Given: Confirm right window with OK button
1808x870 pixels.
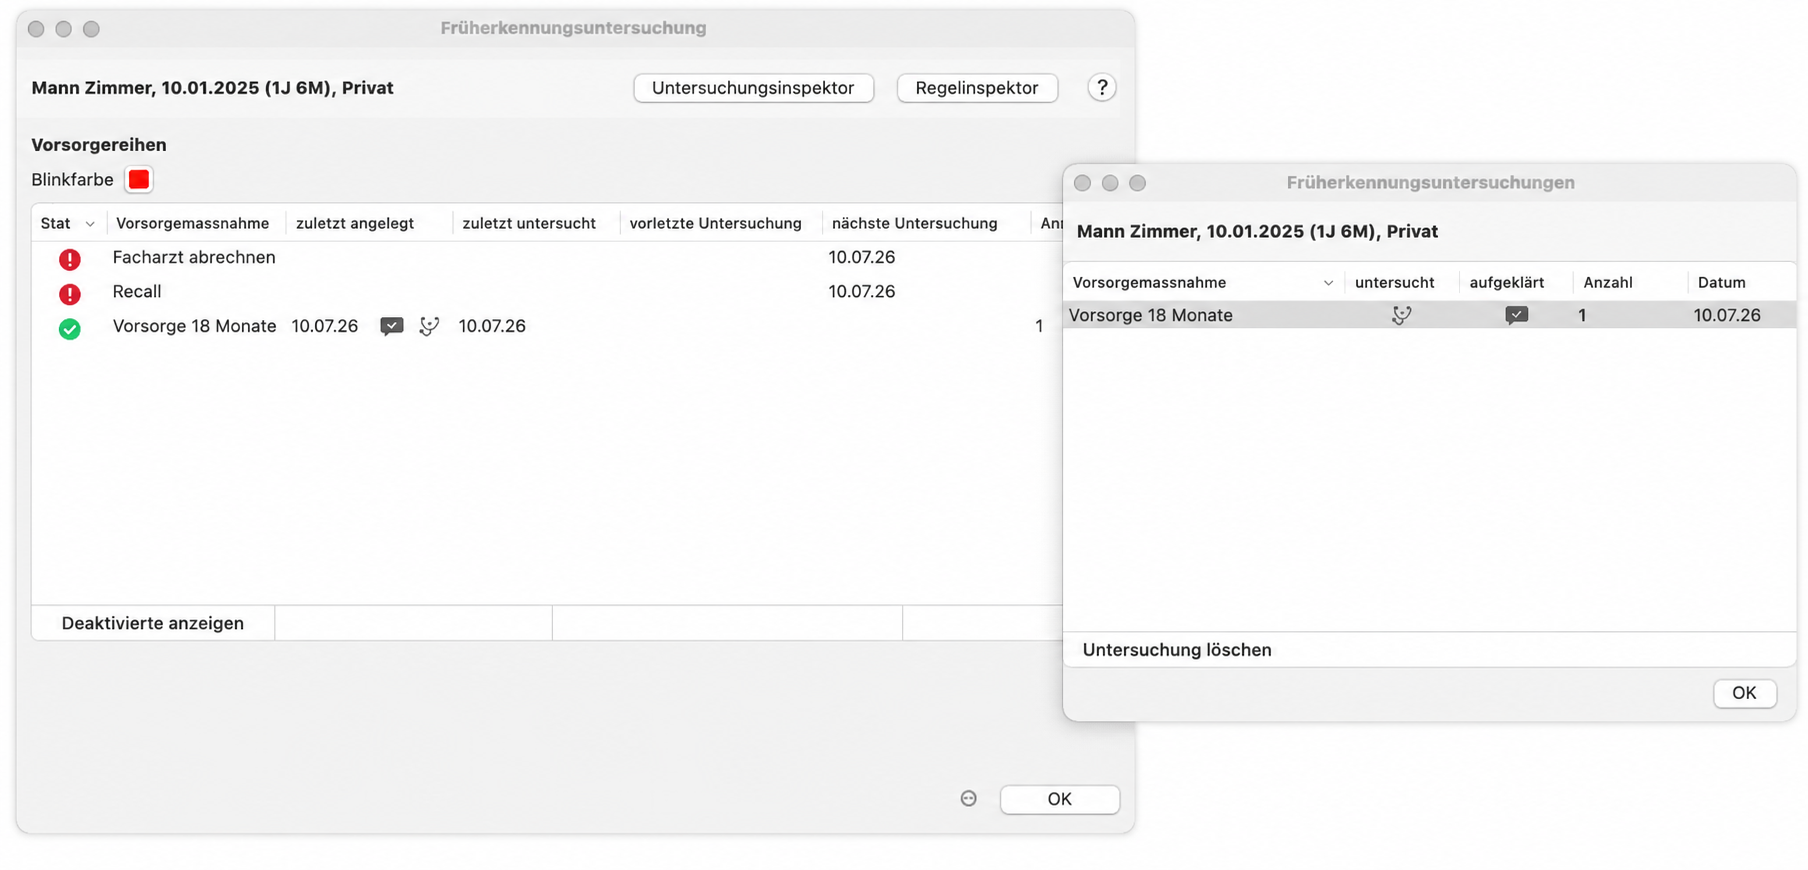Looking at the screenshot, I should pos(1744,693).
